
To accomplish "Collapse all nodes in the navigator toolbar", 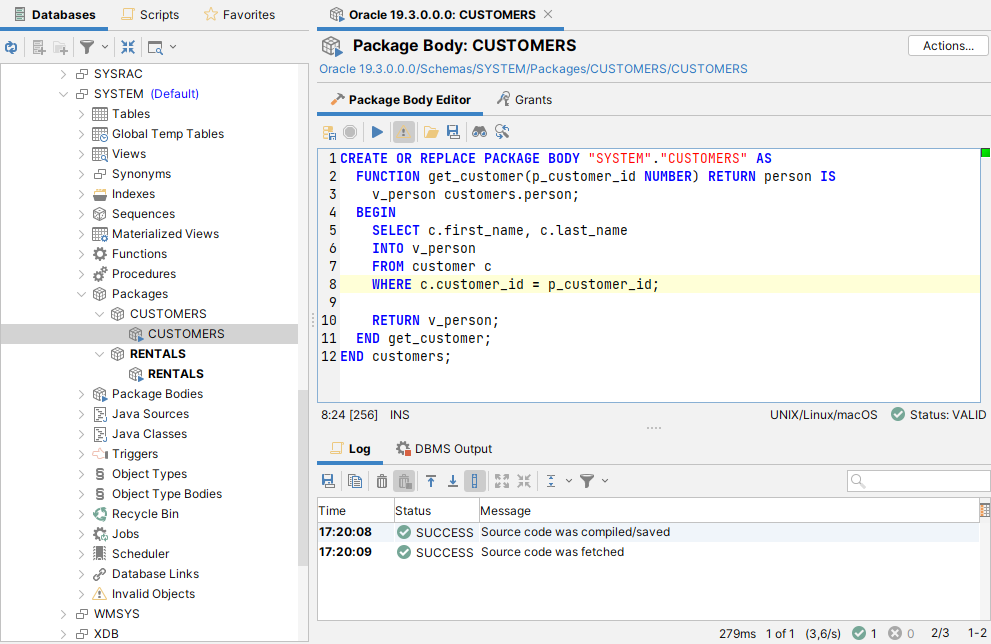I will coord(127,46).
